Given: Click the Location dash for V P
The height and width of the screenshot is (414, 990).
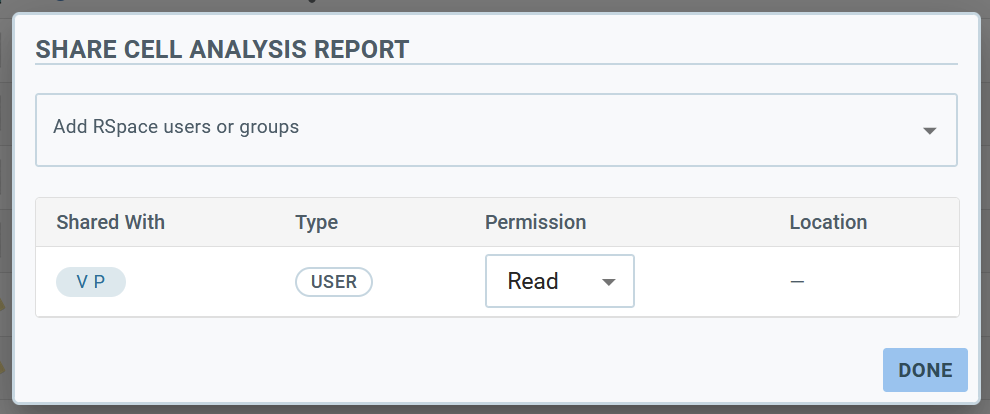Looking at the screenshot, I should [x=797, y=282].
